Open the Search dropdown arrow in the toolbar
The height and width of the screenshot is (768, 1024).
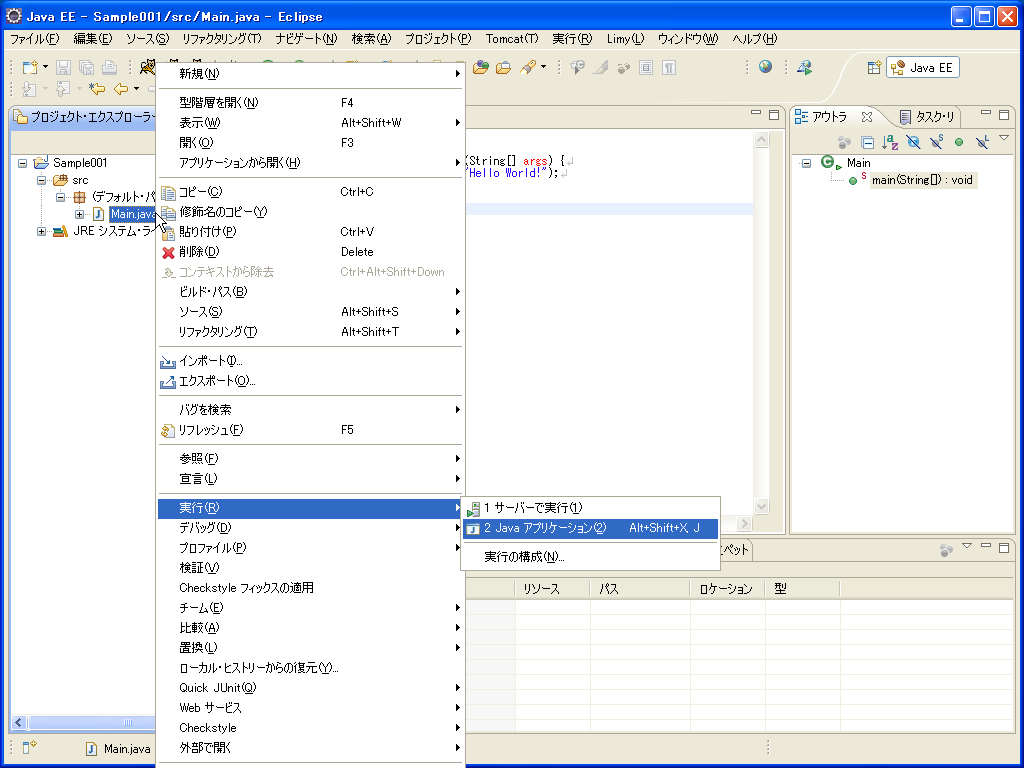(x=543, y=67)
